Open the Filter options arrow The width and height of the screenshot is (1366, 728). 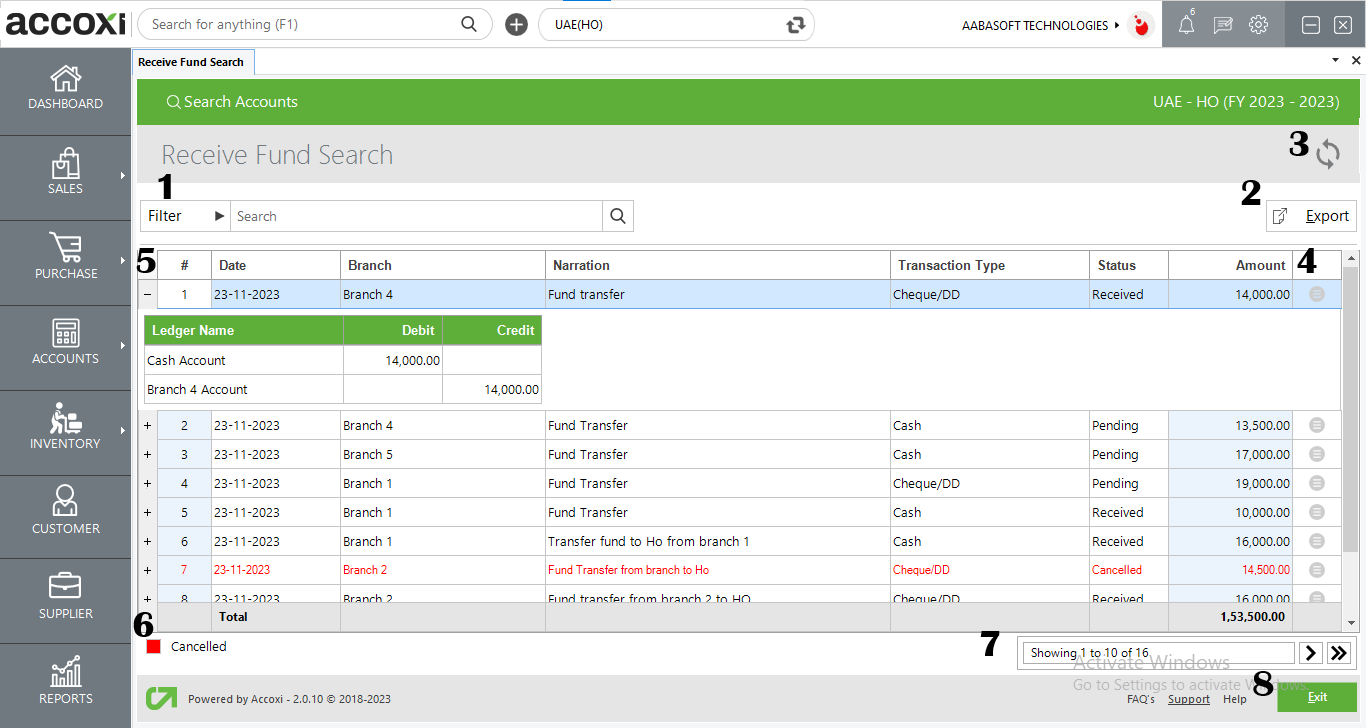pos(212,215)
